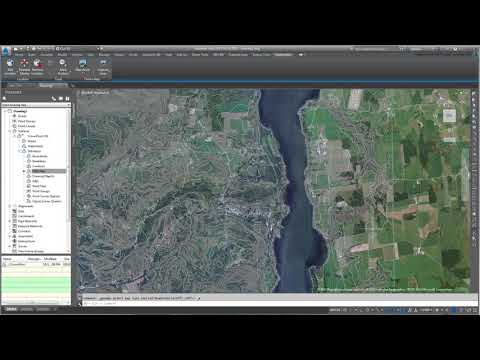
Task: Select the Watersheds tree item
Action: click(x=35, y=146)
